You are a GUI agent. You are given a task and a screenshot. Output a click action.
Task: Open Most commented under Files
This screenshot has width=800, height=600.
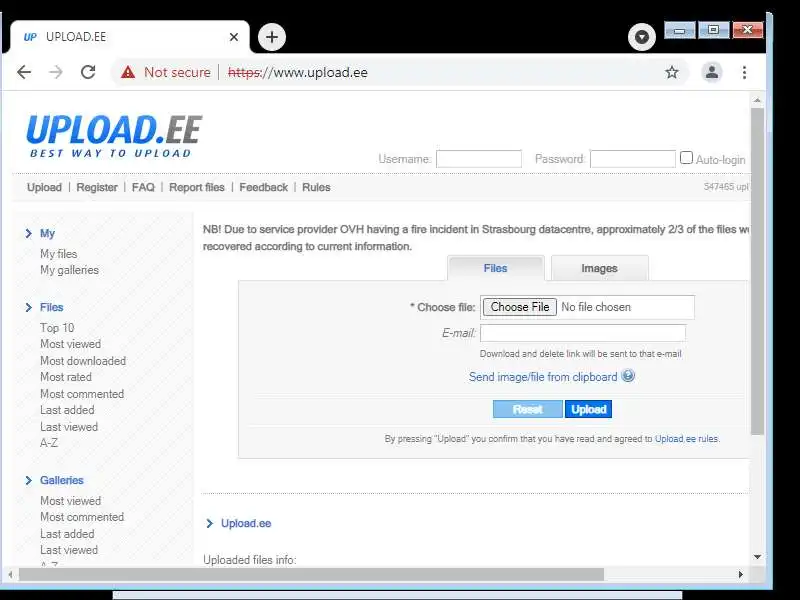[x=82, y=394]
